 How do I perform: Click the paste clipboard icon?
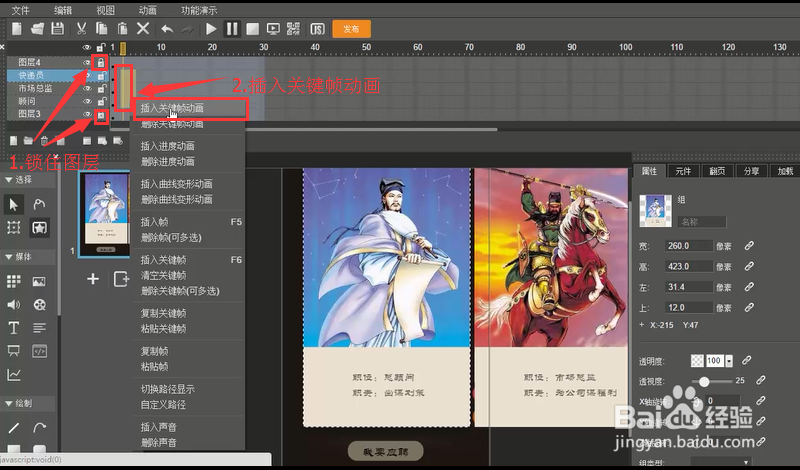point(122,29)
